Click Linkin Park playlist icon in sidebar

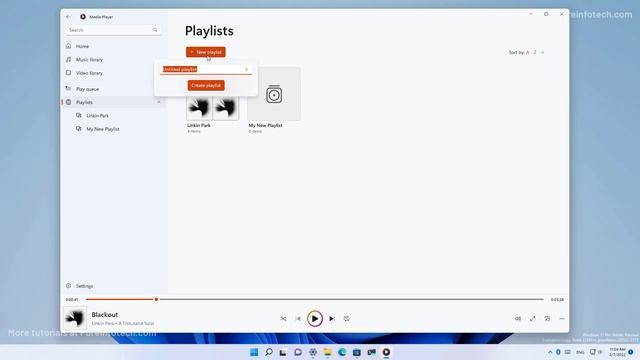(79, 116)
